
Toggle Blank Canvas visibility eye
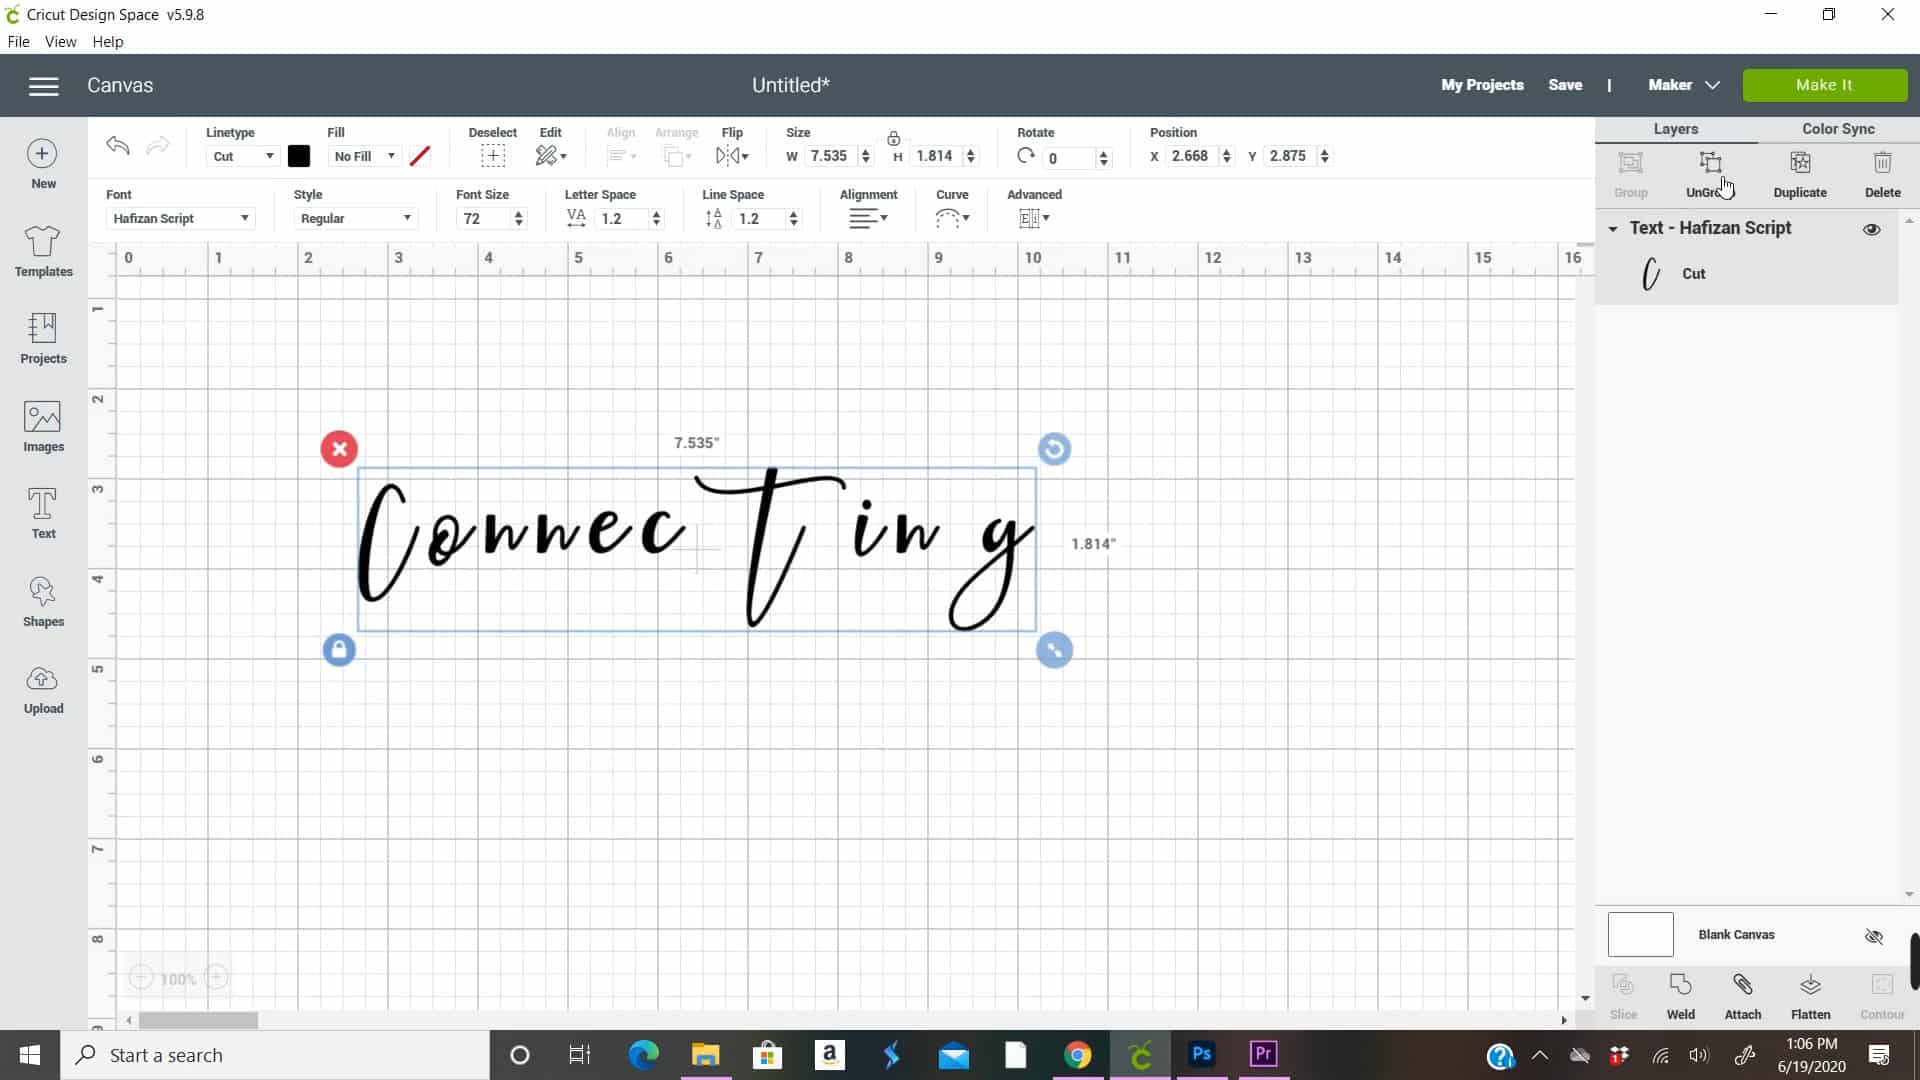(1874, 936)
